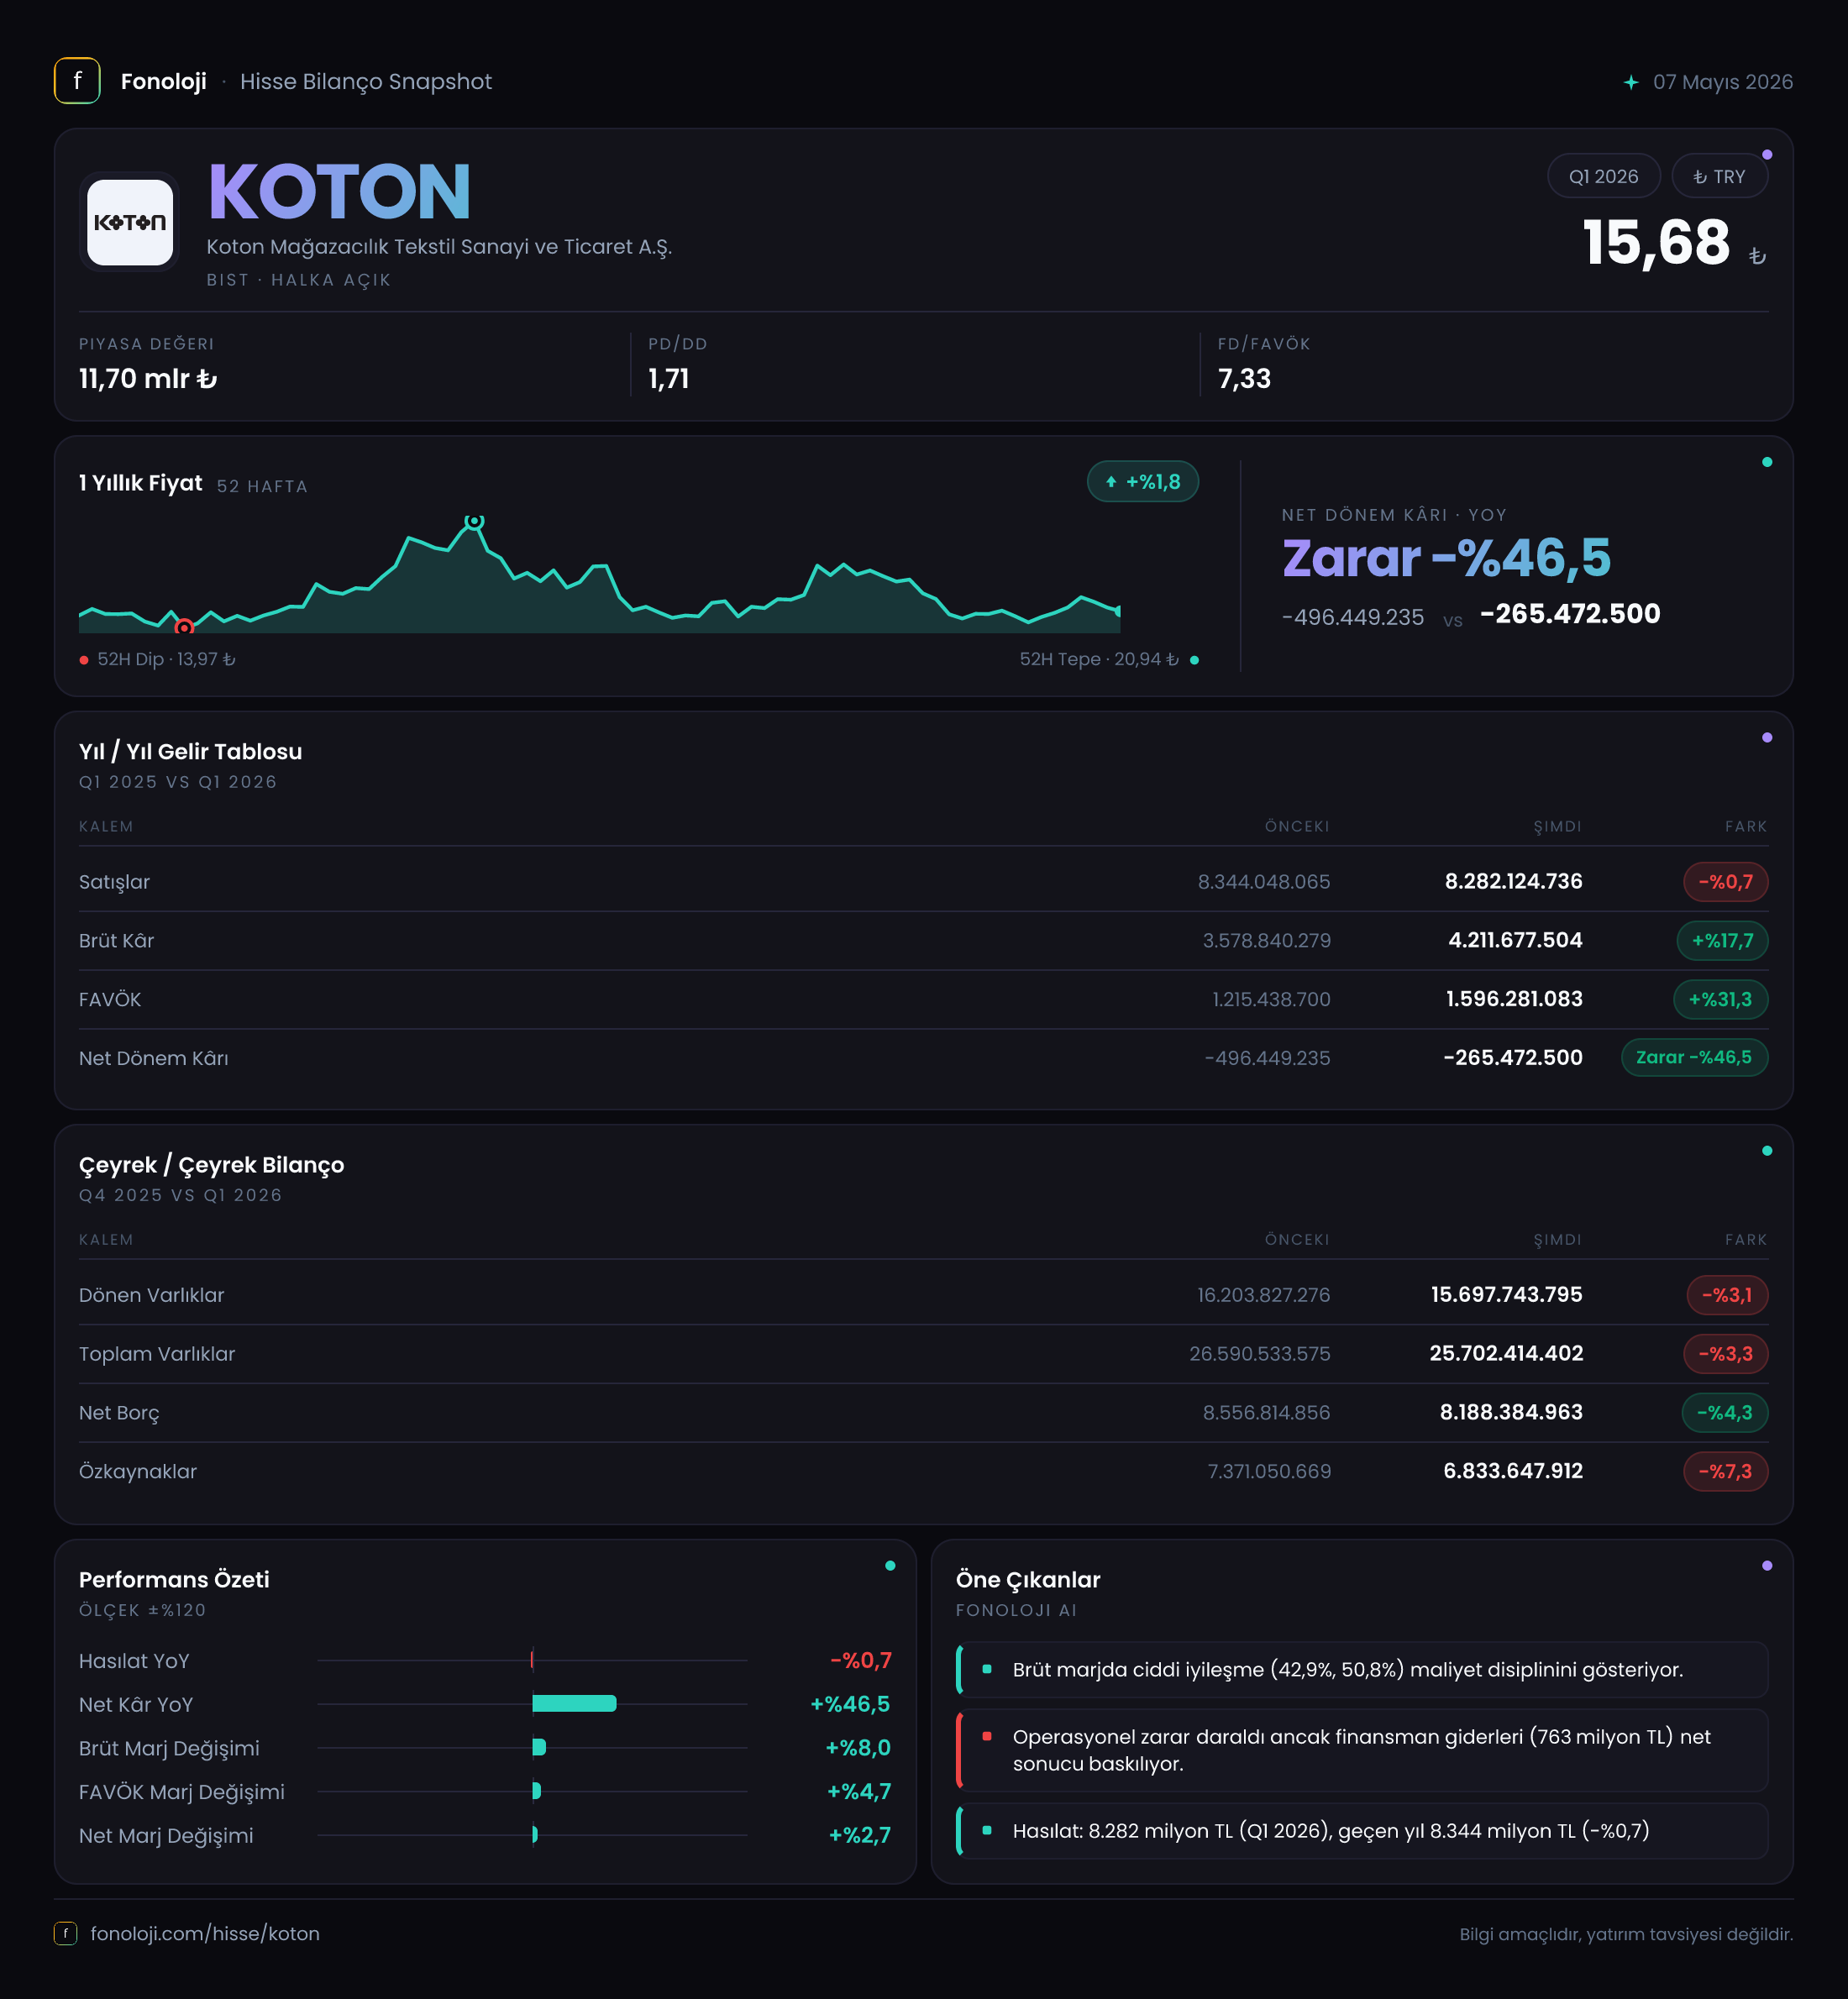The width and height of the screenshot is (1848, 1999).
Task: Open the highlight about Hasılat 8.282 milyon TL
Action: pyautogui.click(x=1362, y=1831)
